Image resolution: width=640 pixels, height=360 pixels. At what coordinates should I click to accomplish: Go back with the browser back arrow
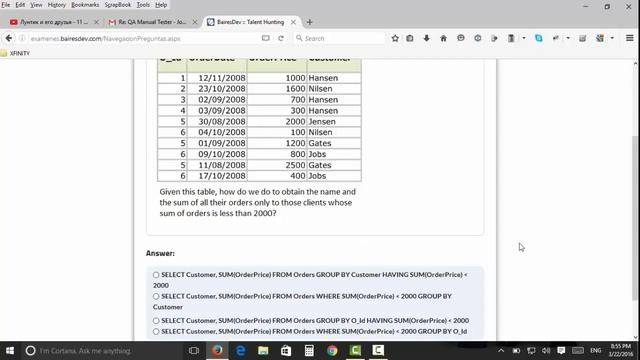pos(9,38)
